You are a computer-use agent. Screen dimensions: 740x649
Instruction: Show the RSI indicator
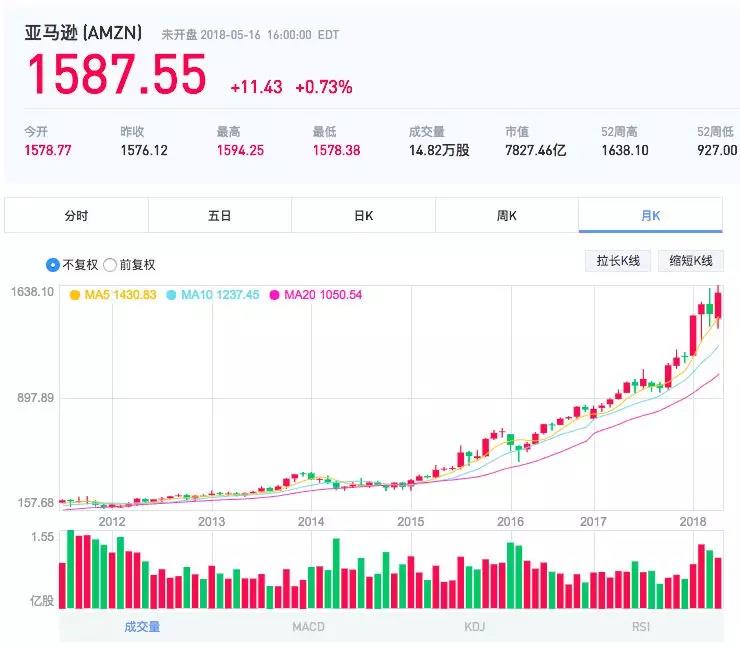[x=640, y=627]
